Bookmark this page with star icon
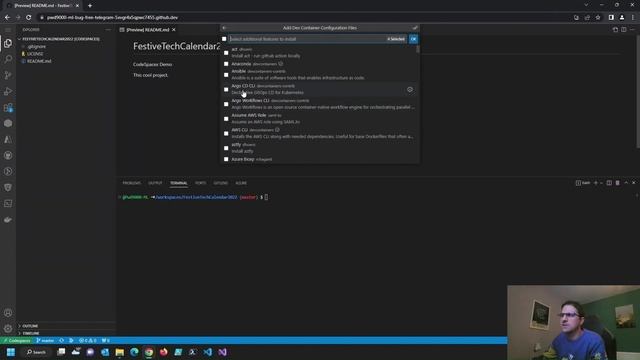The height and width of the screenshot is (360, 640). click(x=598, y=18)
